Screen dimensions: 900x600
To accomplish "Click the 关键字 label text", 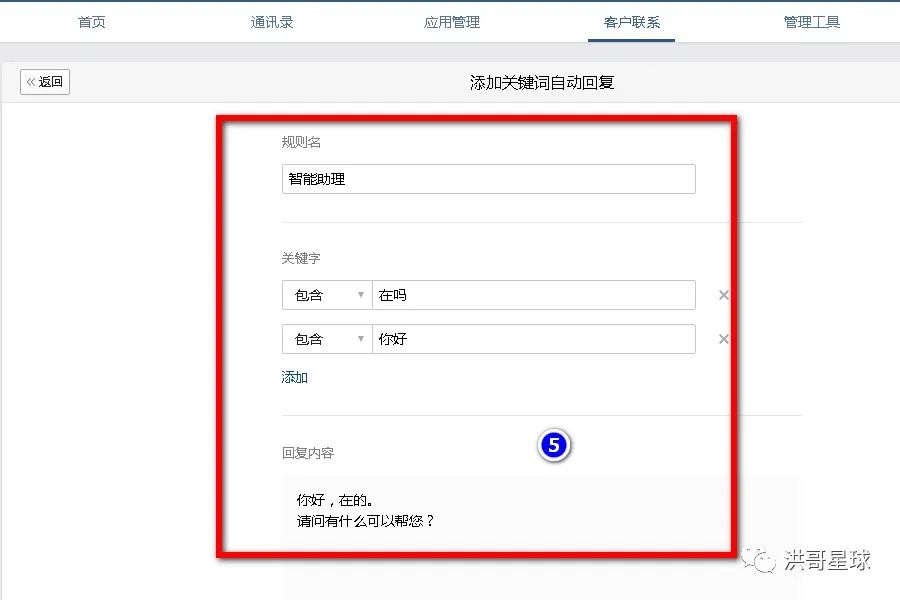I will 301,258.
